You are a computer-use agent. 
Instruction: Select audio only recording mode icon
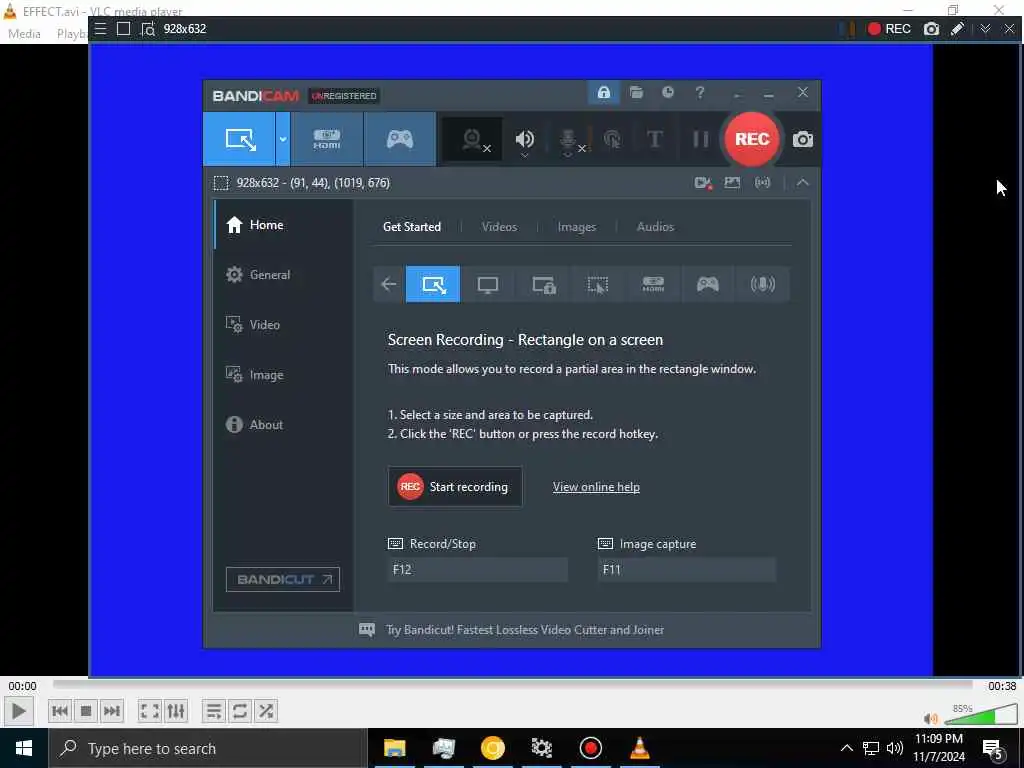762,284
